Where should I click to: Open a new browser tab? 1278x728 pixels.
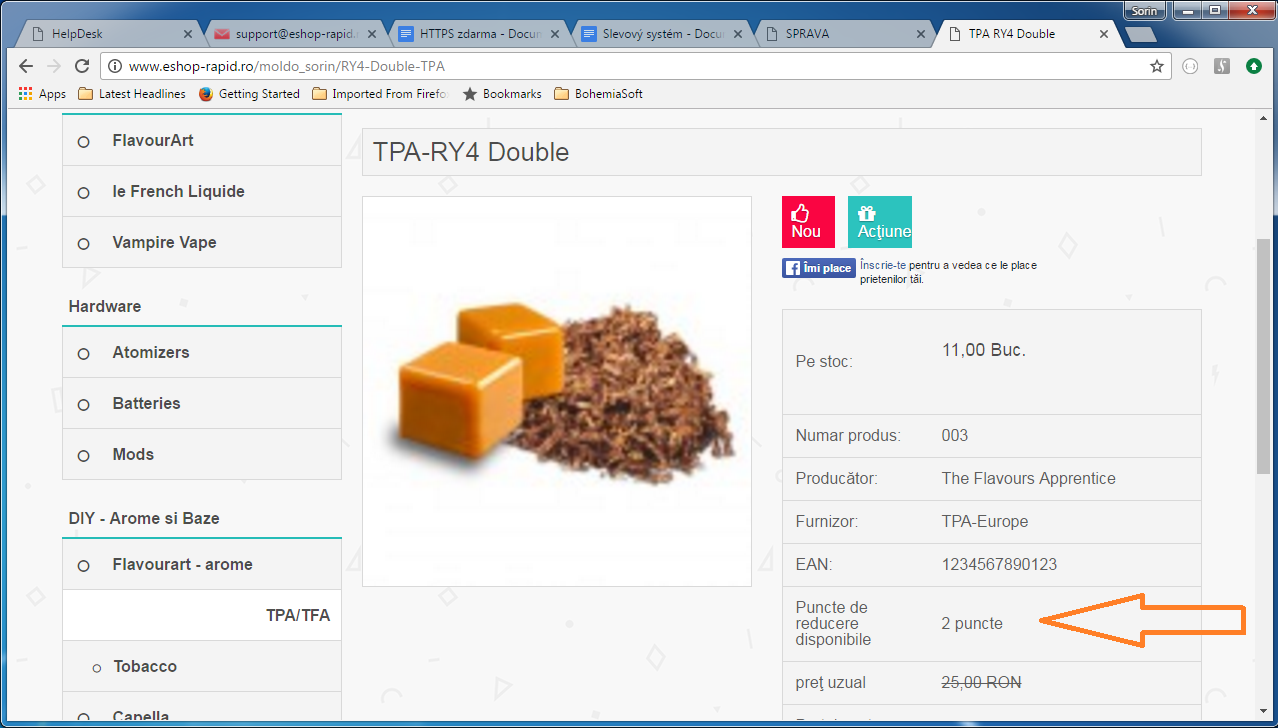1141,35
